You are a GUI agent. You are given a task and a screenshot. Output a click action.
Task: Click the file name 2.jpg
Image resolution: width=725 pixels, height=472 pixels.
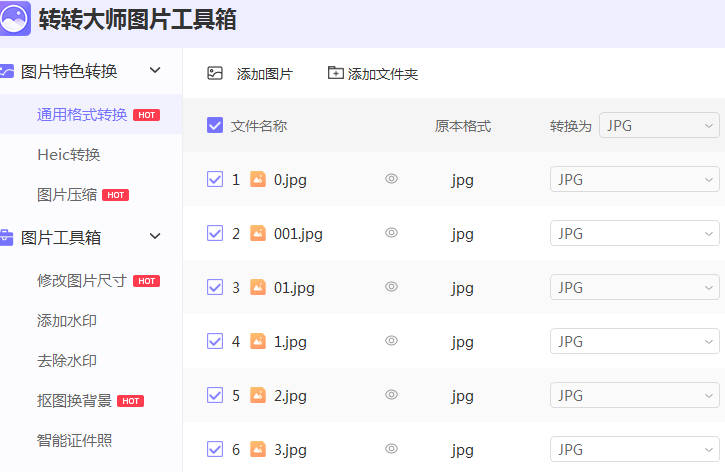click(290, 396)
